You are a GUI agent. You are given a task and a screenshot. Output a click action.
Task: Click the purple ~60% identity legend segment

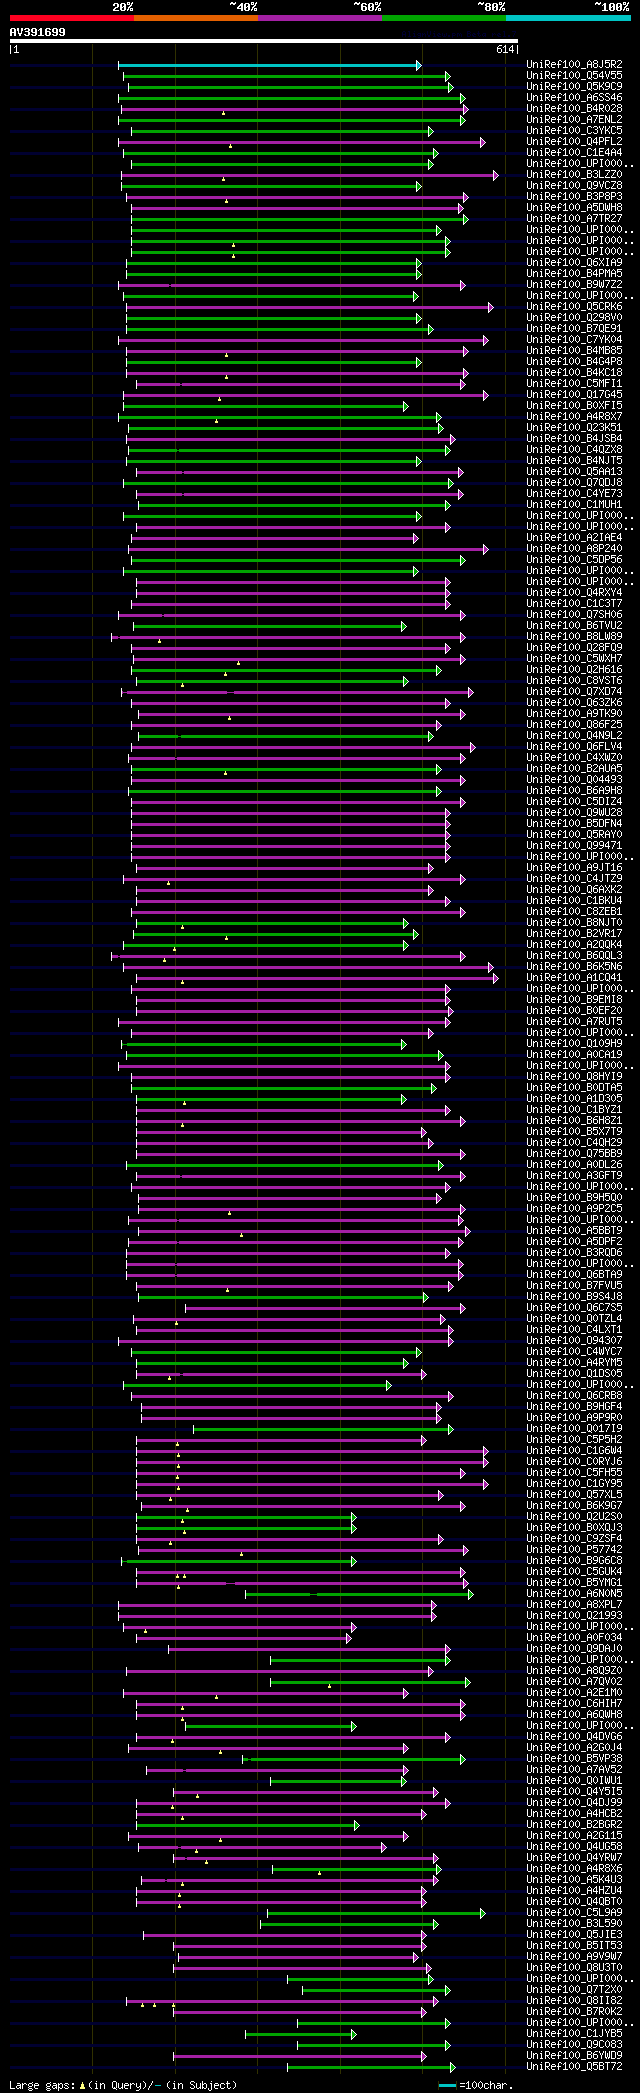[x=319, y=17]
